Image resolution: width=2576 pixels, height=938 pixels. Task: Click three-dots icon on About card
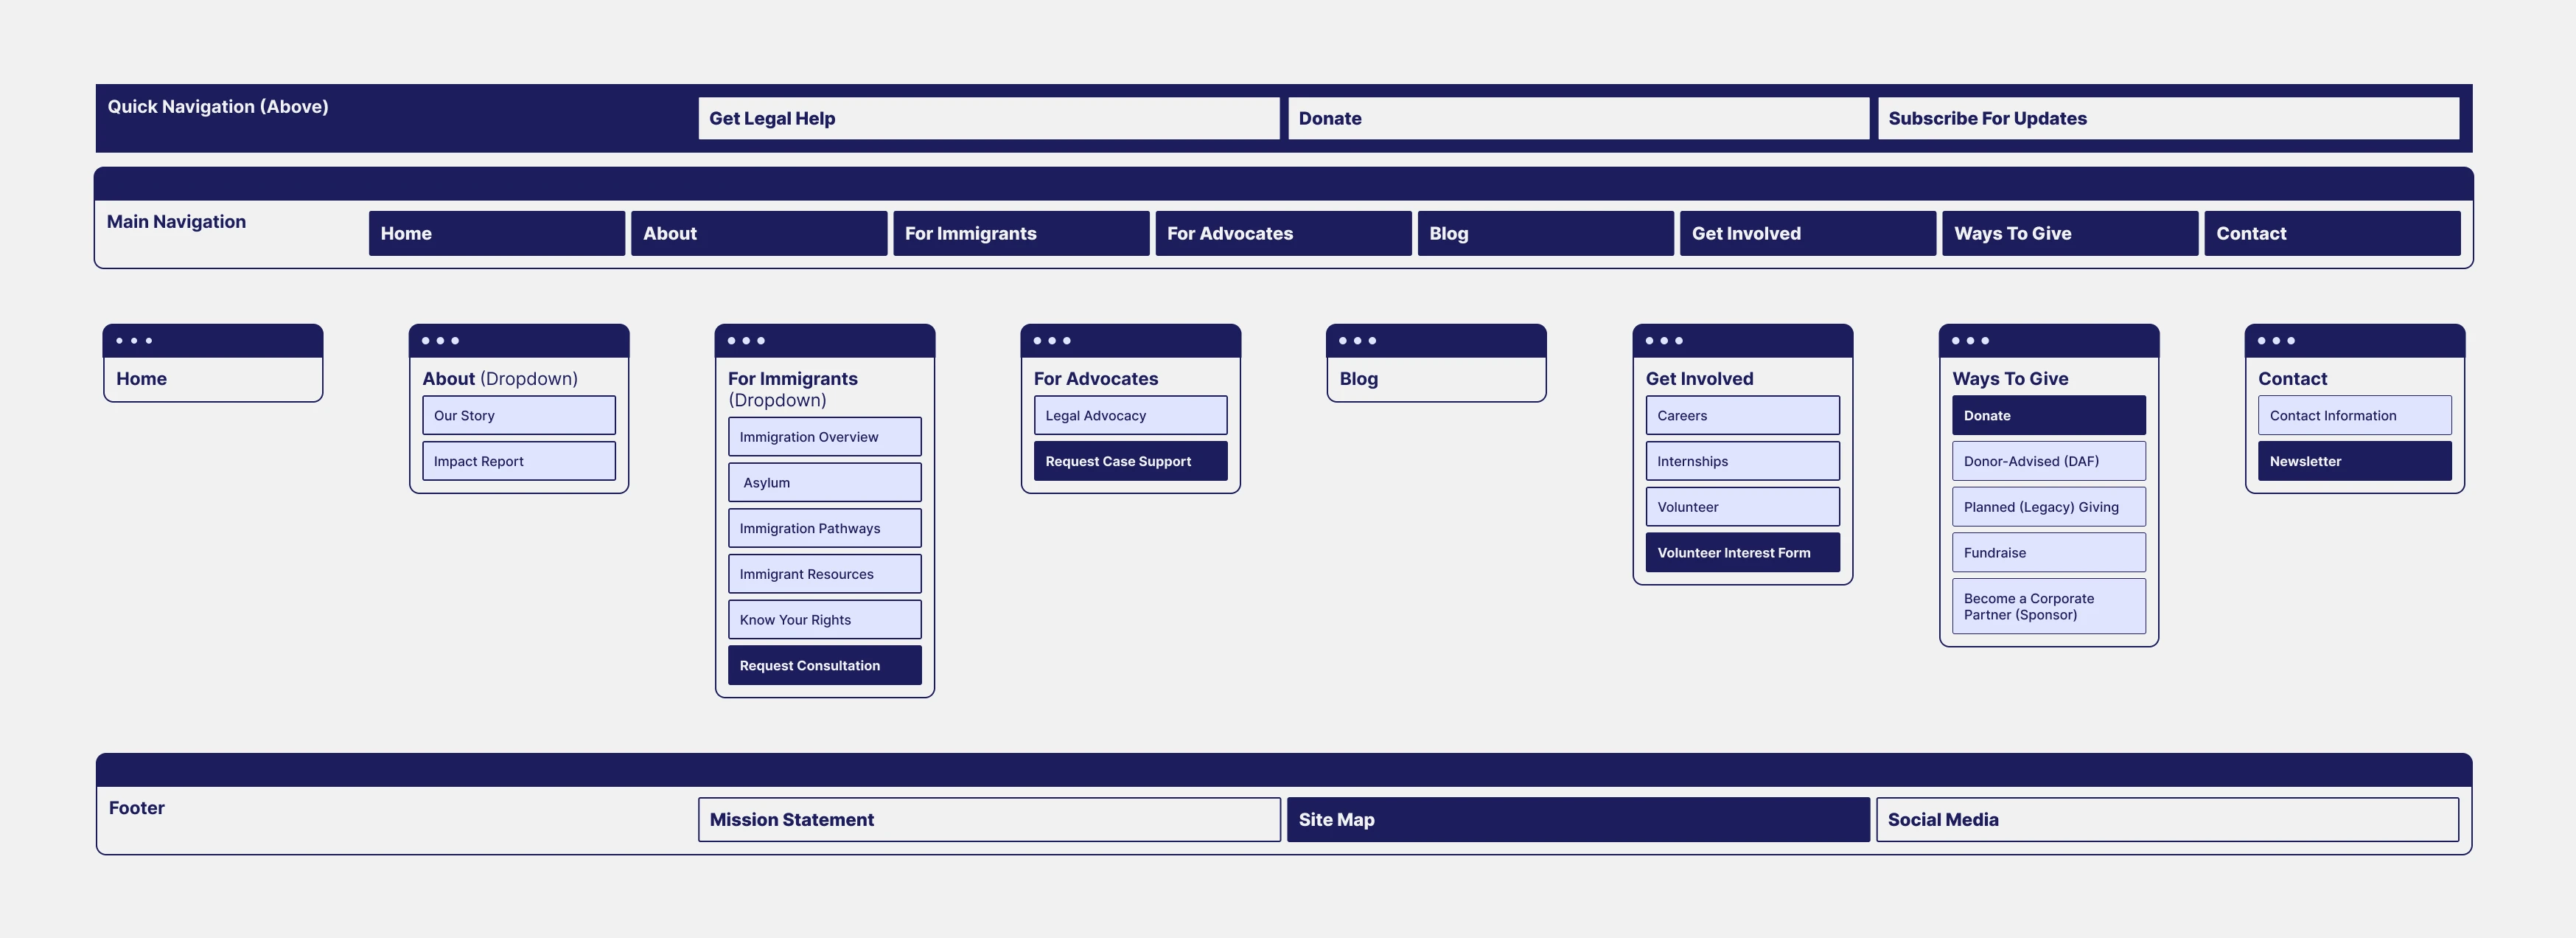440,341
